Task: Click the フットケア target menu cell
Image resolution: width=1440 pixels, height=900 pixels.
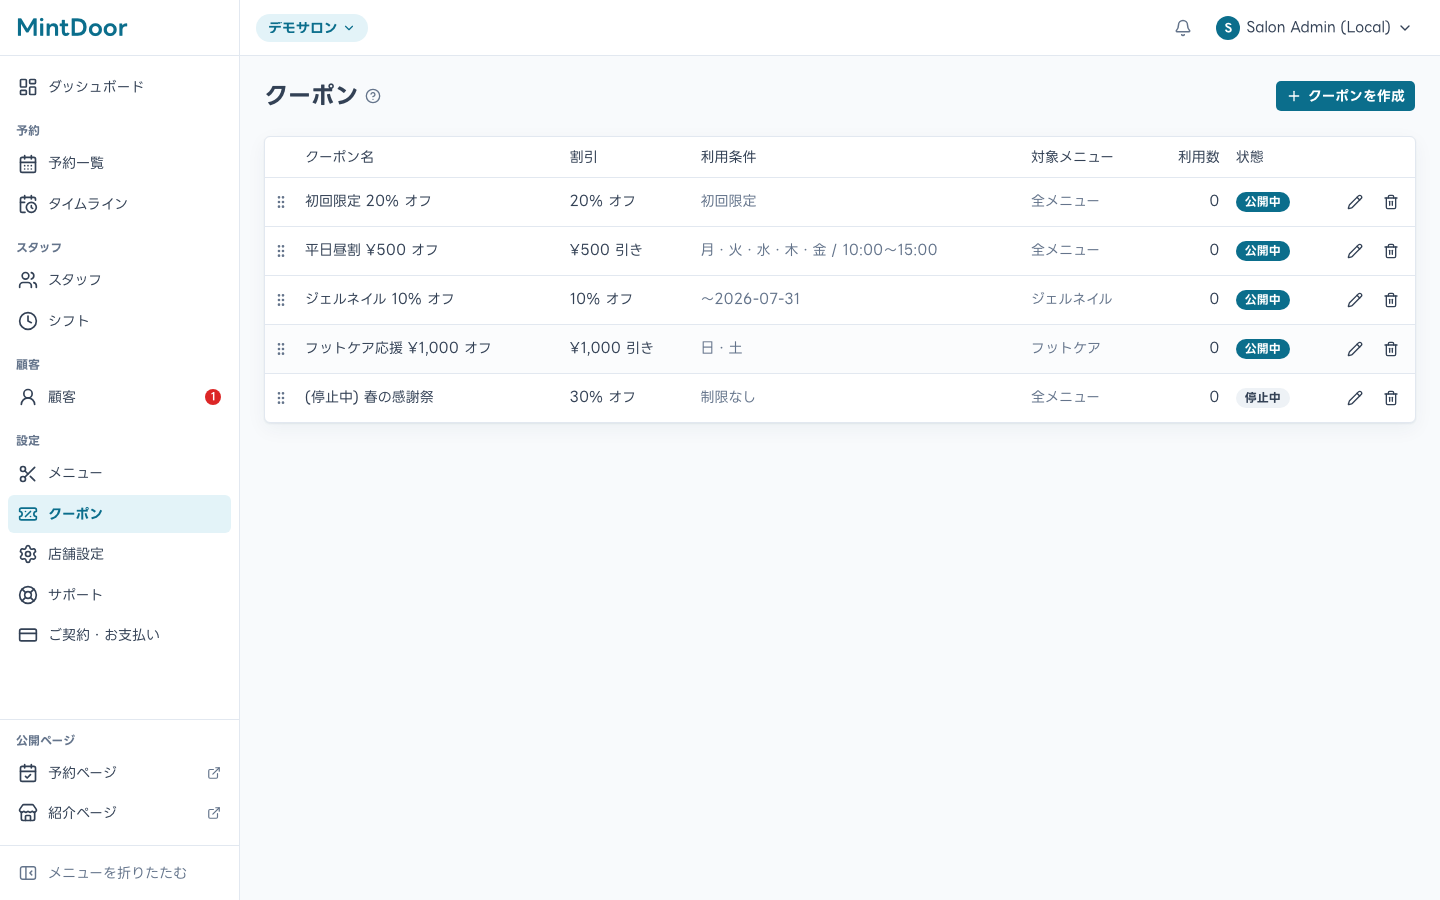Action: (1066, 348)
